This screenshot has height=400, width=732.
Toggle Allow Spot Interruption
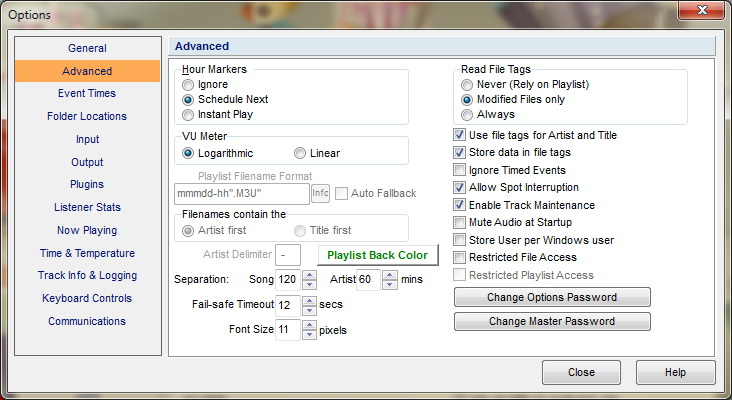[459, 188]
